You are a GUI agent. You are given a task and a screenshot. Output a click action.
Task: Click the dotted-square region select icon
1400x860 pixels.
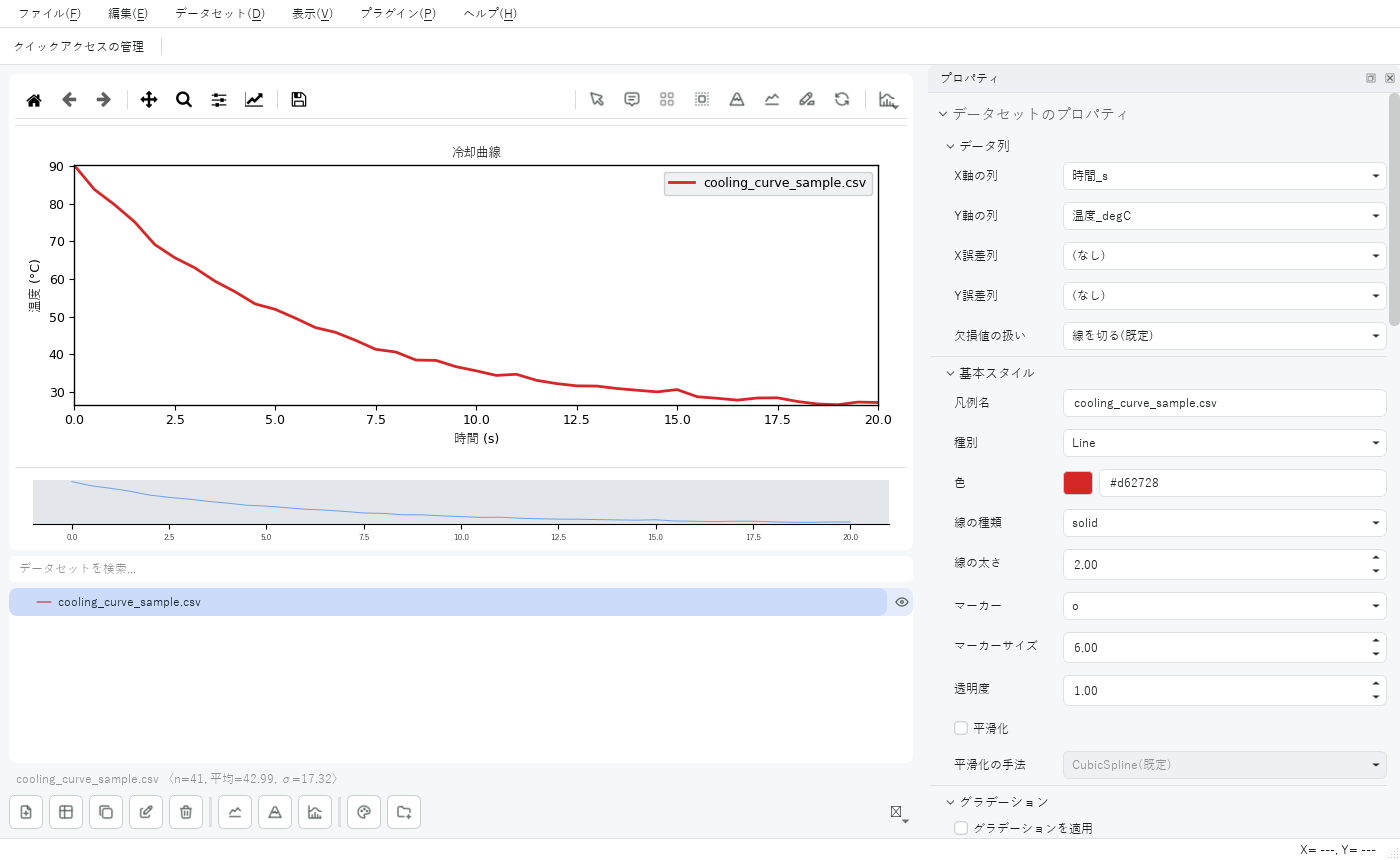(x=702, y=99)
